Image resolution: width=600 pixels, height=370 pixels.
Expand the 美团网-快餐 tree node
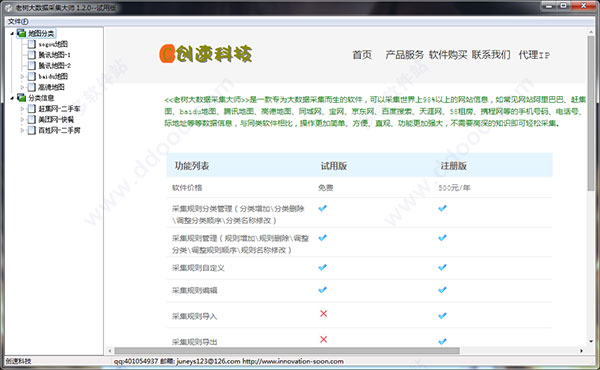pos(22,119)
